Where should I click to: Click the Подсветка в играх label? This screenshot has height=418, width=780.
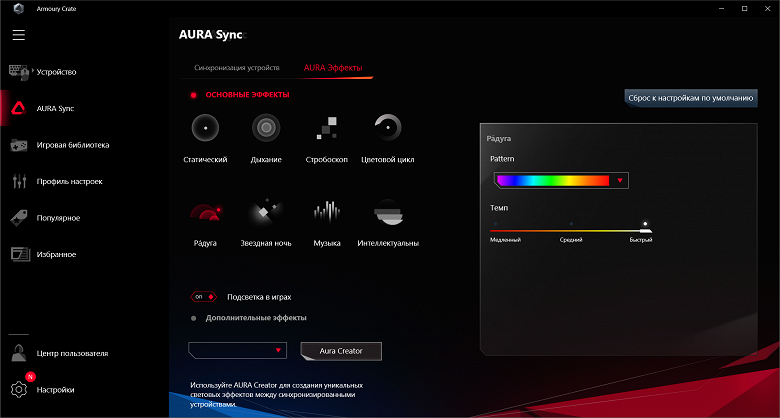[x=259, y=297]
